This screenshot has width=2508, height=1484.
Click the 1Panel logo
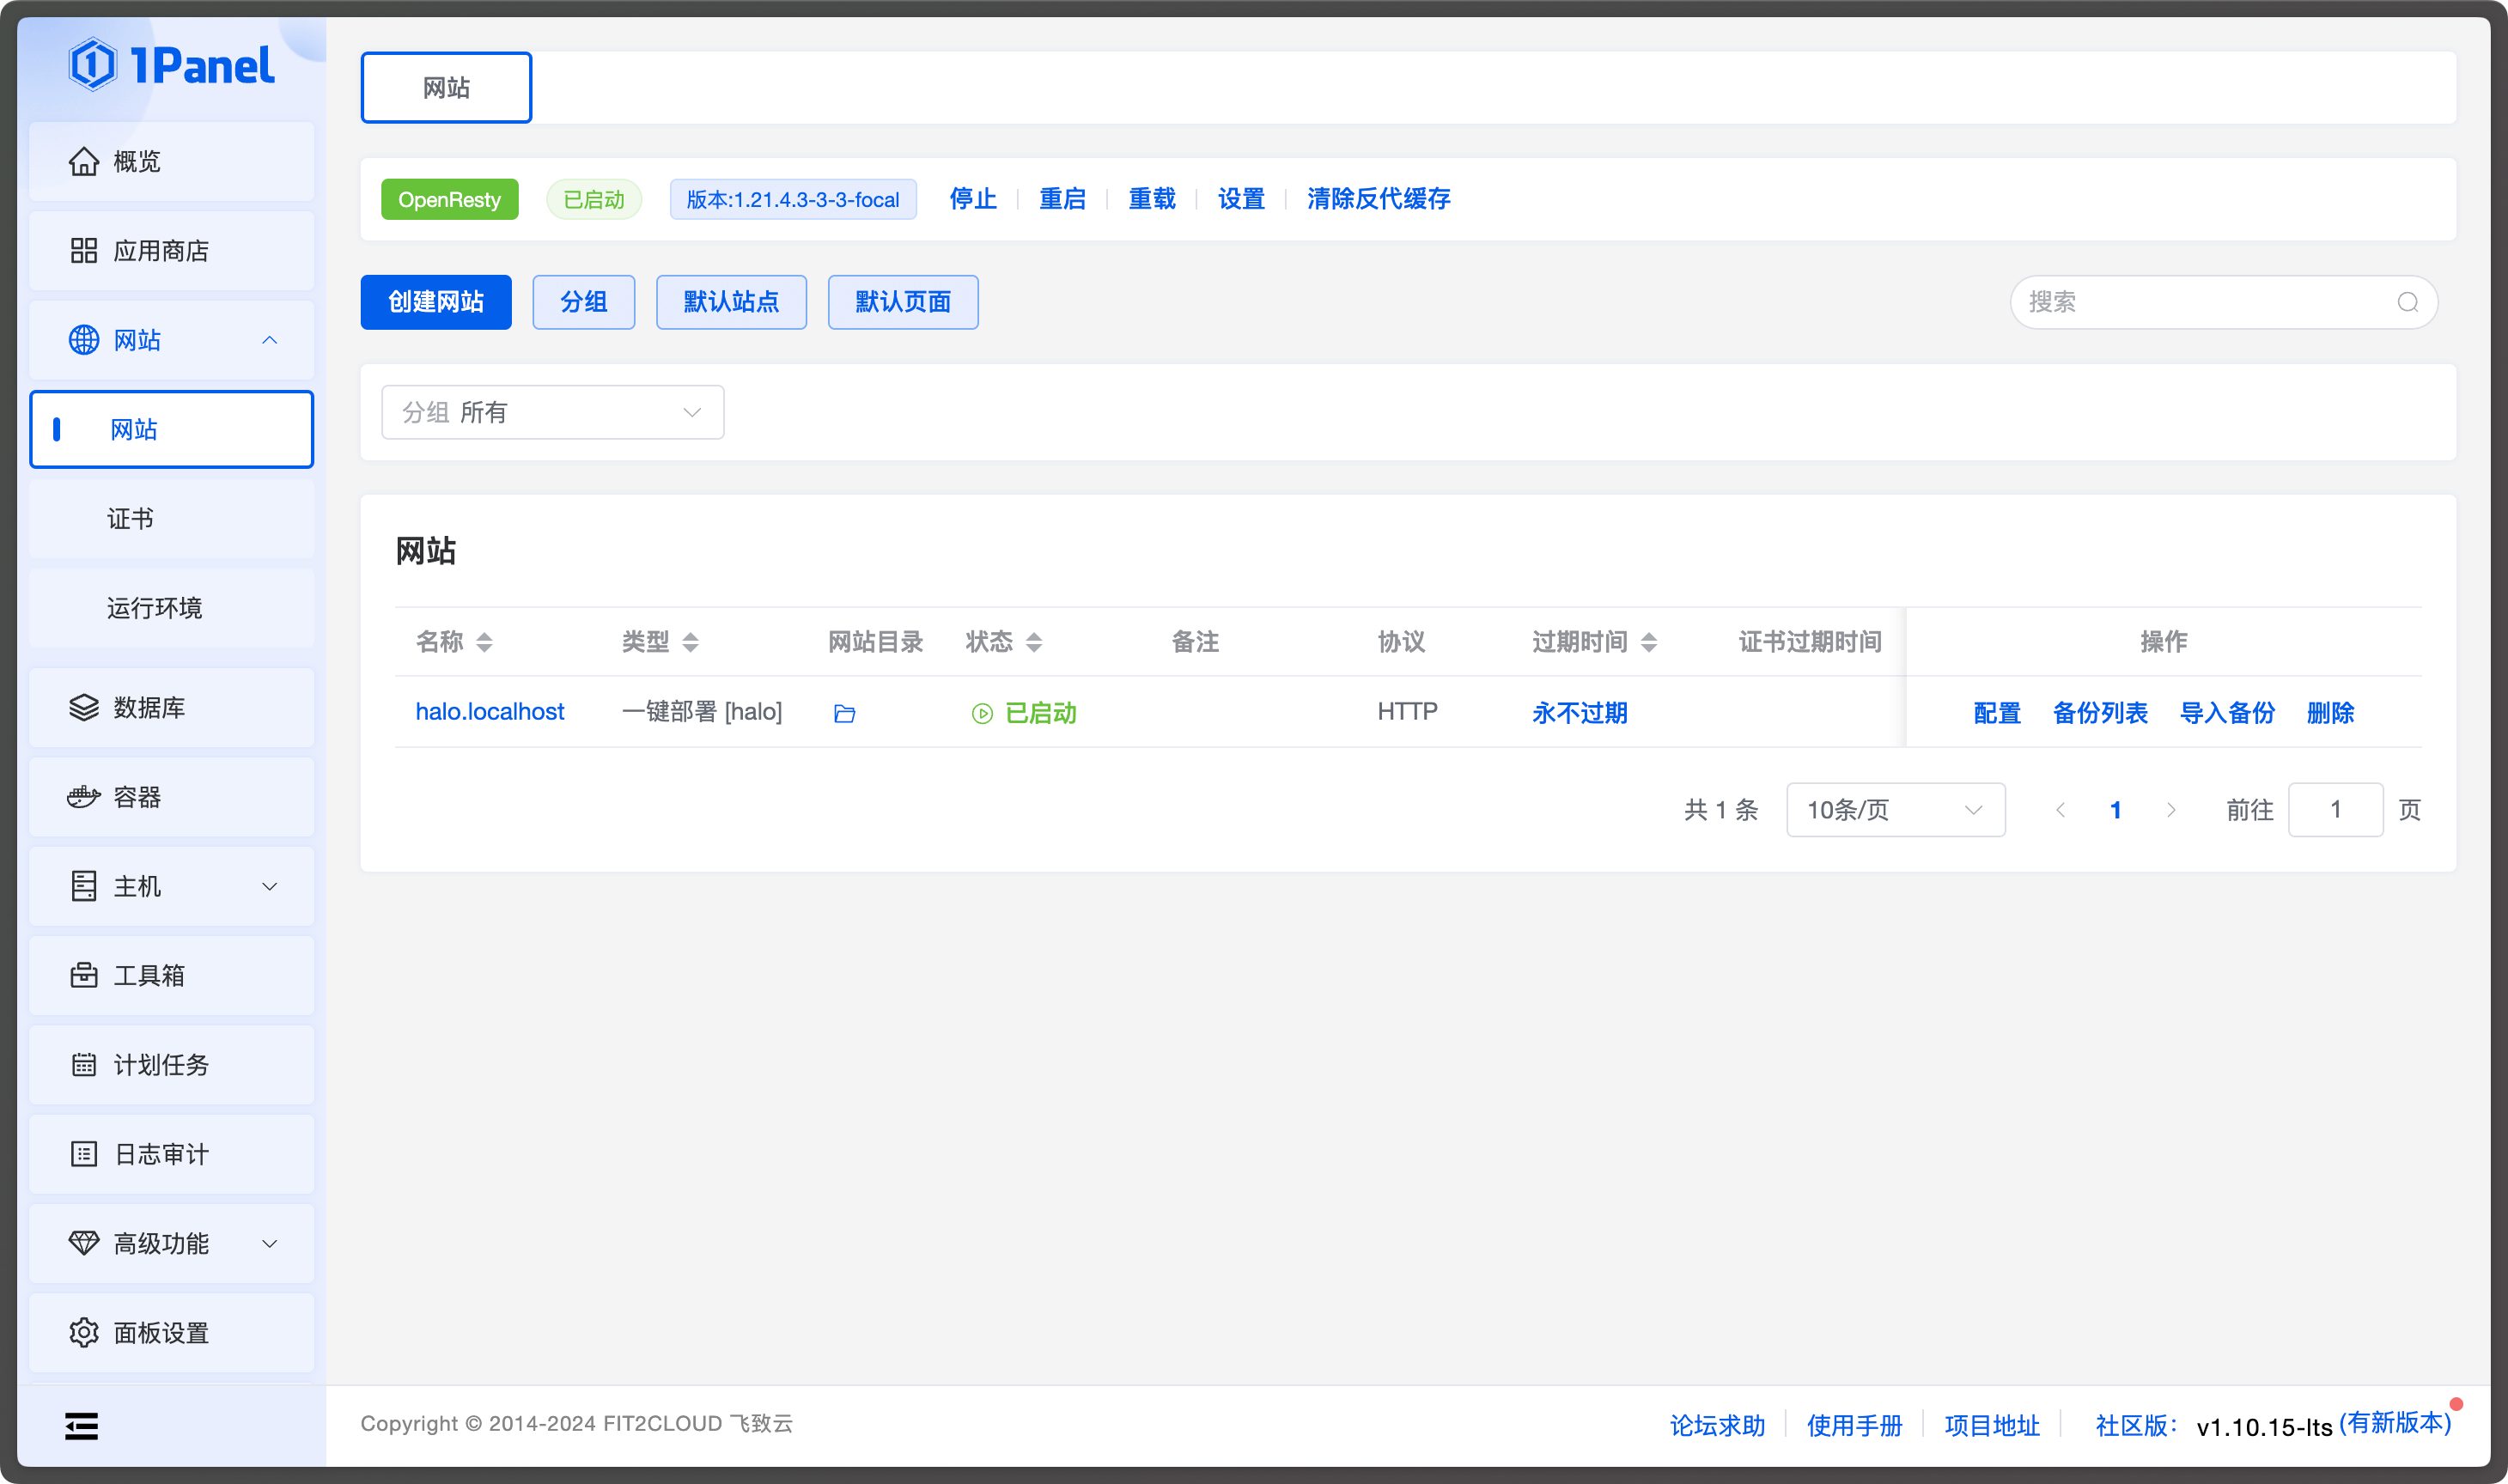[171, 66]
